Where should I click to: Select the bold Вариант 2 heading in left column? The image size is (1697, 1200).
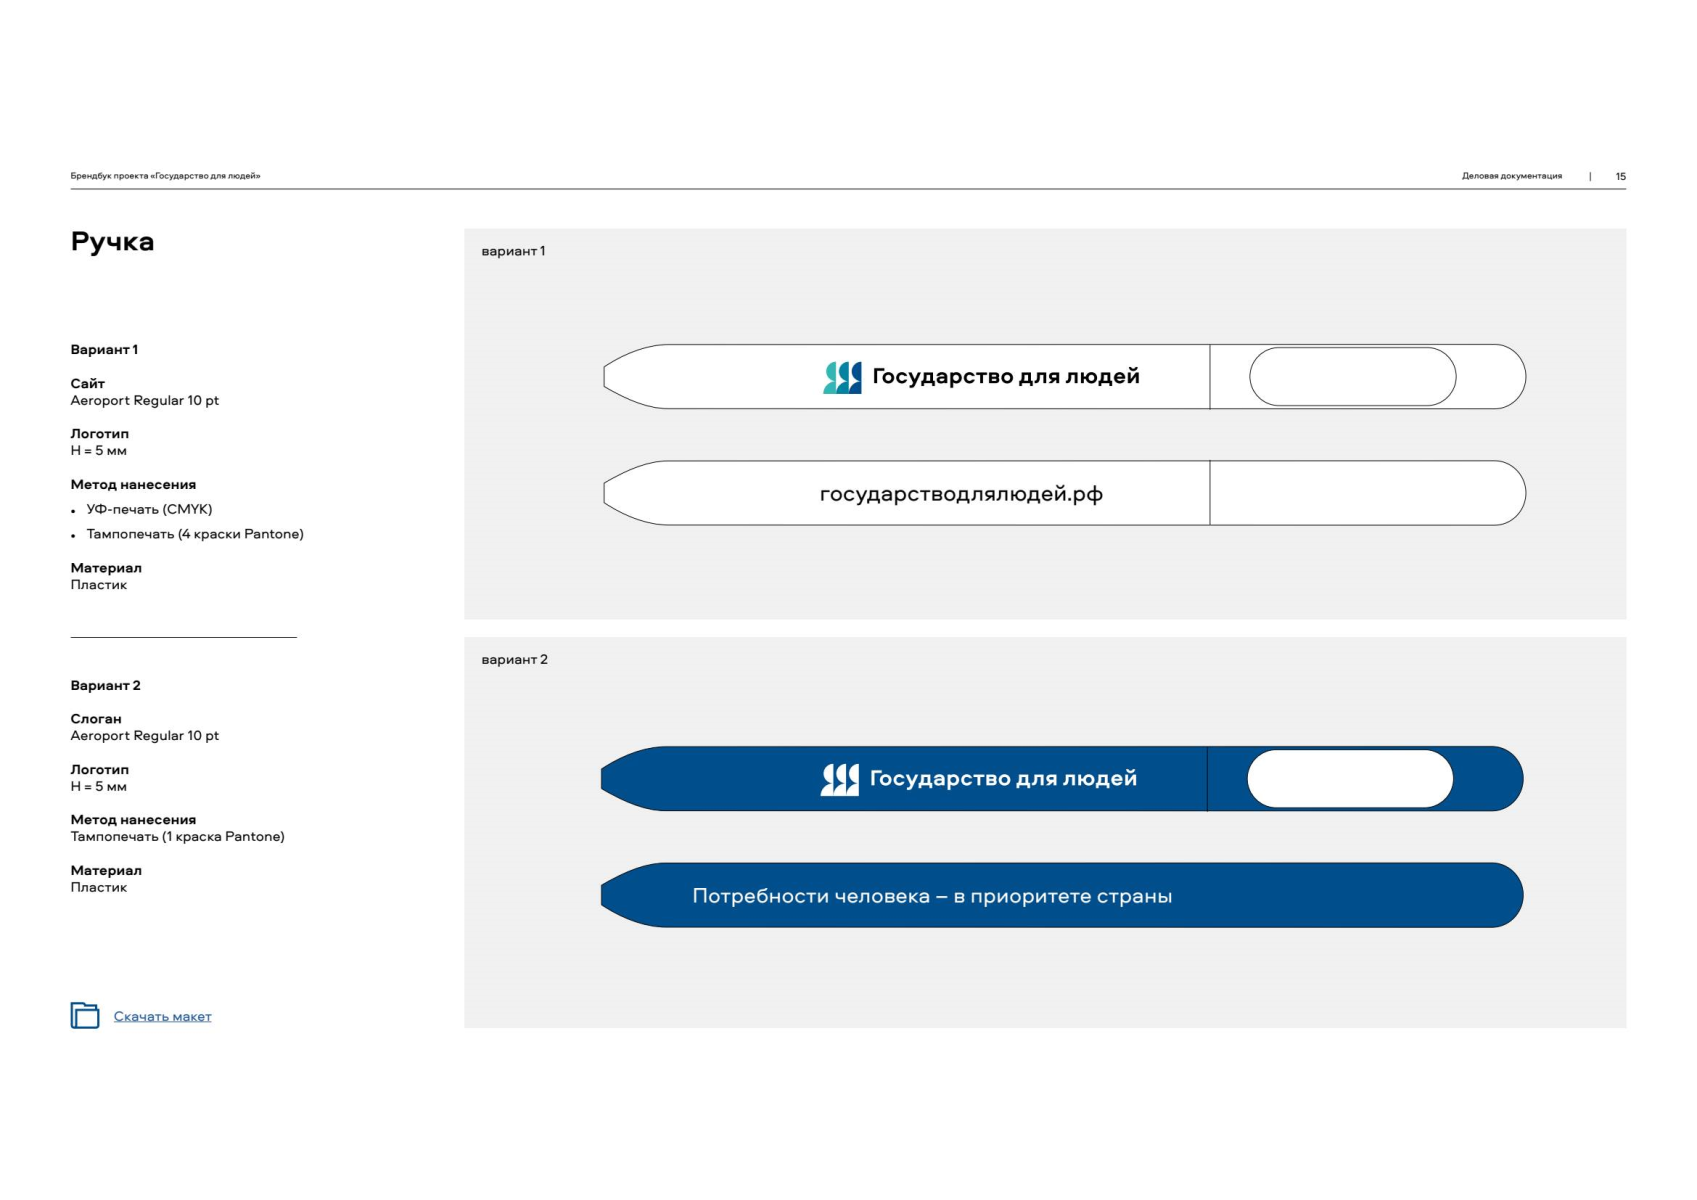click(105, 686)
